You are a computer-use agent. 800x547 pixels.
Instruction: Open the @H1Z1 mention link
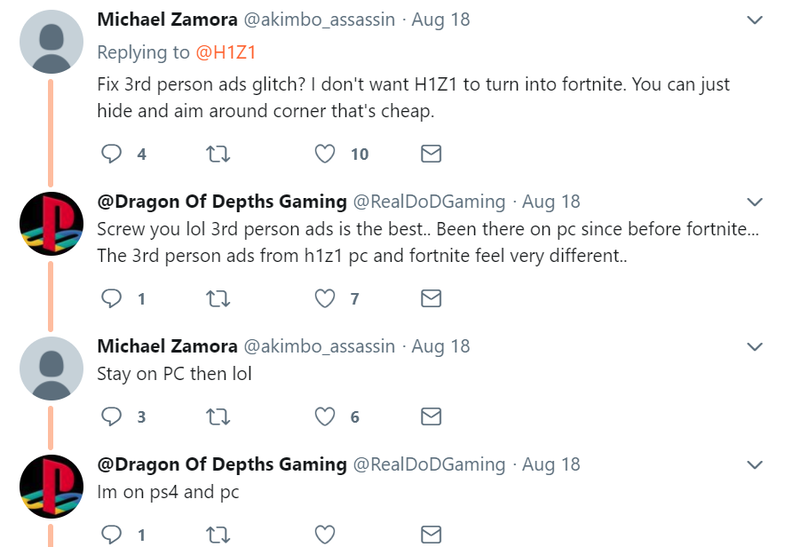(x=226, y=53)
